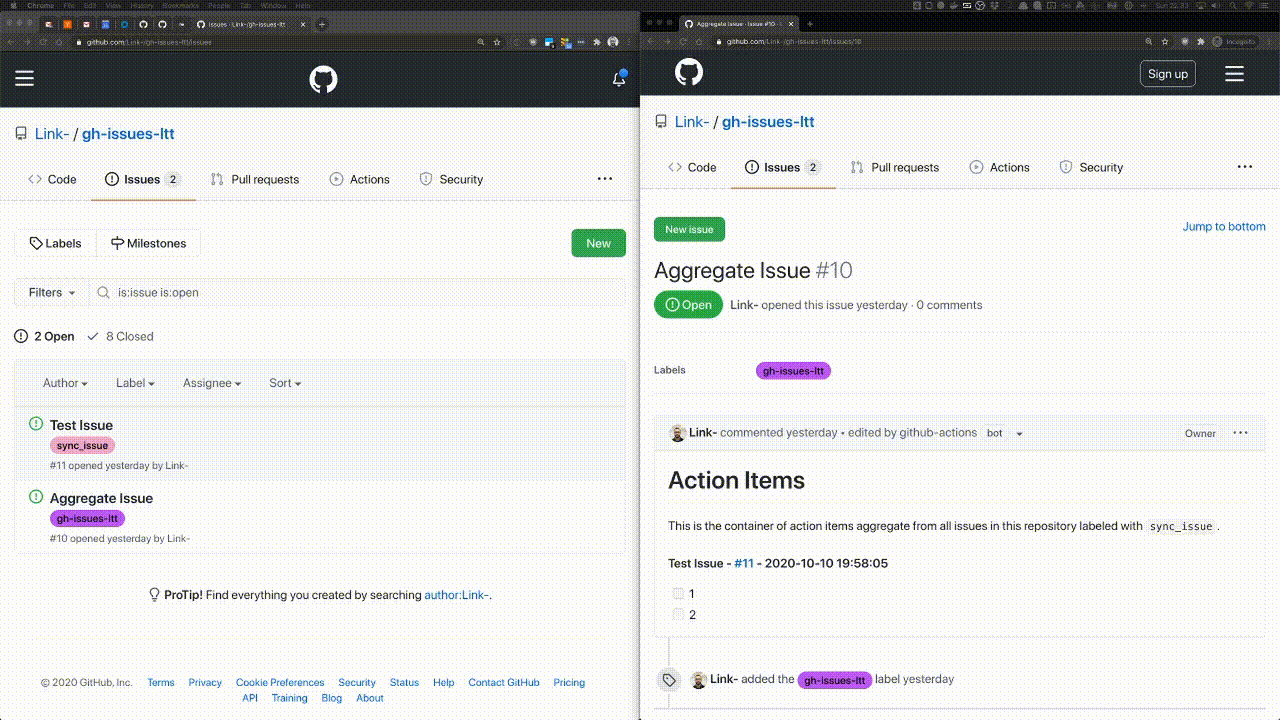Open Contact GitHub footer link
1280x720 pixels.
(x=504, y=683)
